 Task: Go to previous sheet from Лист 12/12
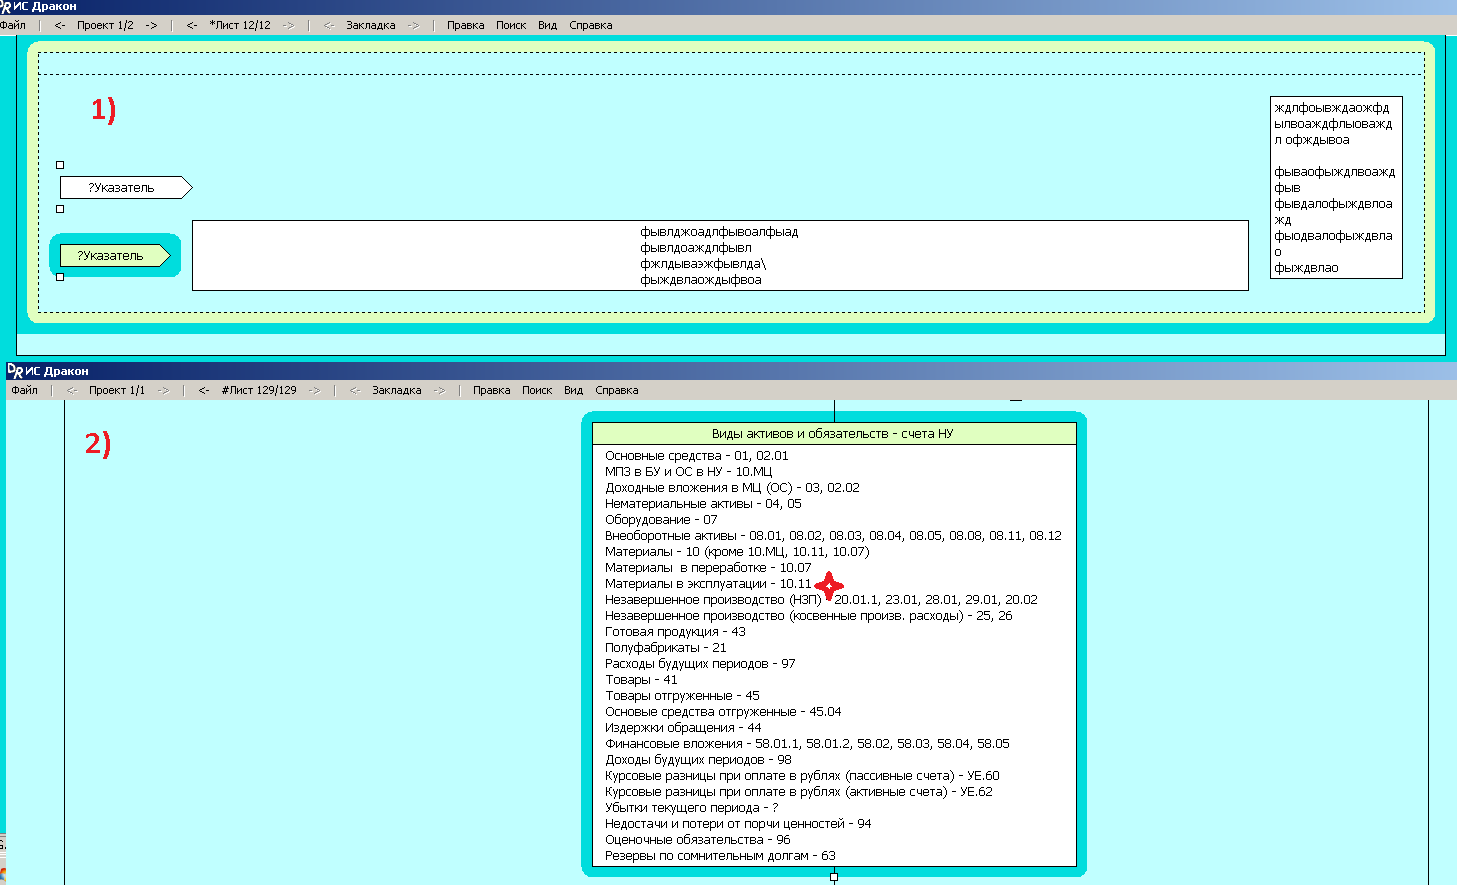point(191,25)
